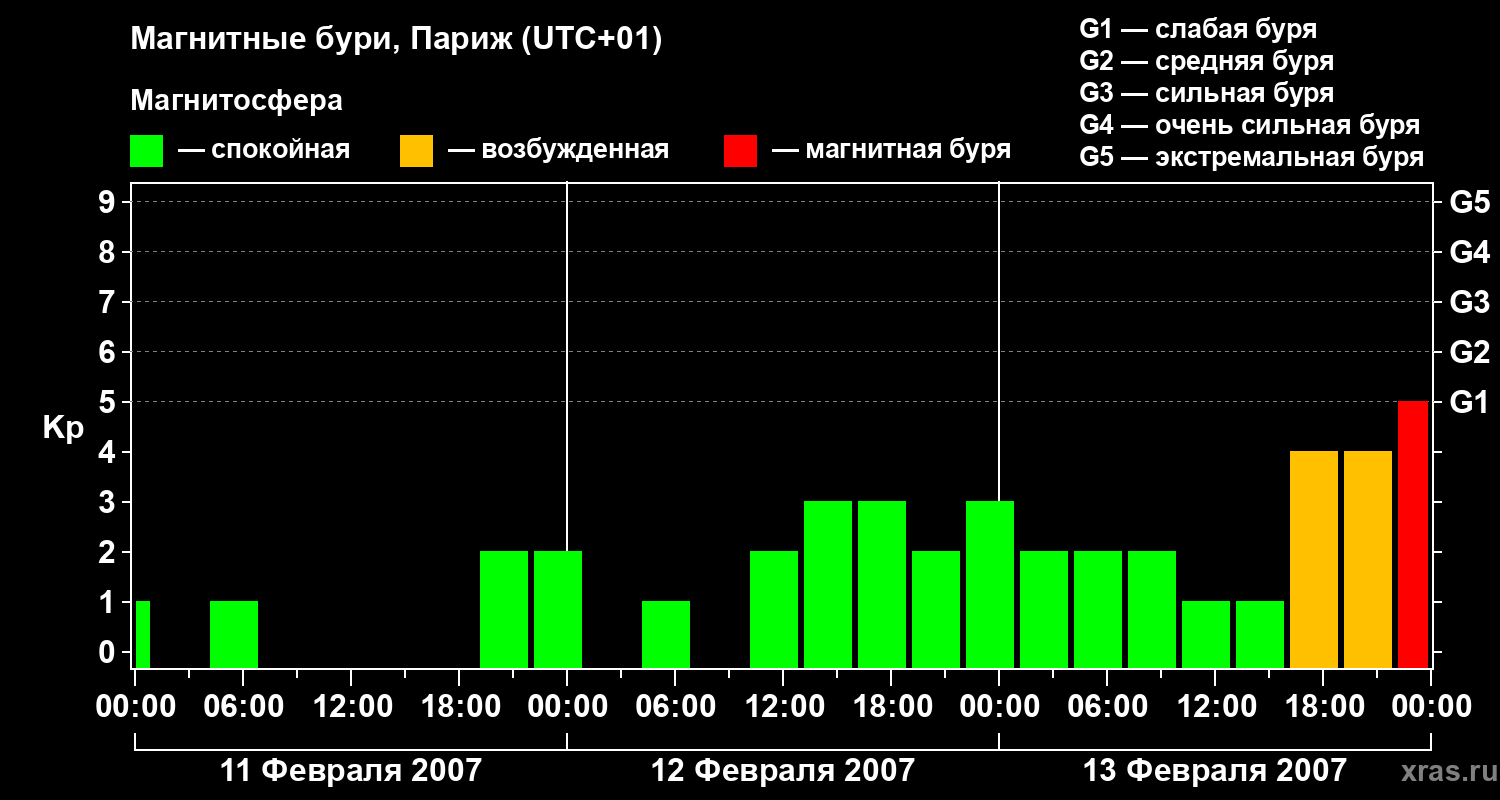Click 'G3 — сильная буря' description line
Viewport: 1500px width, 800px height.
pyautogui.click(x=1206, y=93)
